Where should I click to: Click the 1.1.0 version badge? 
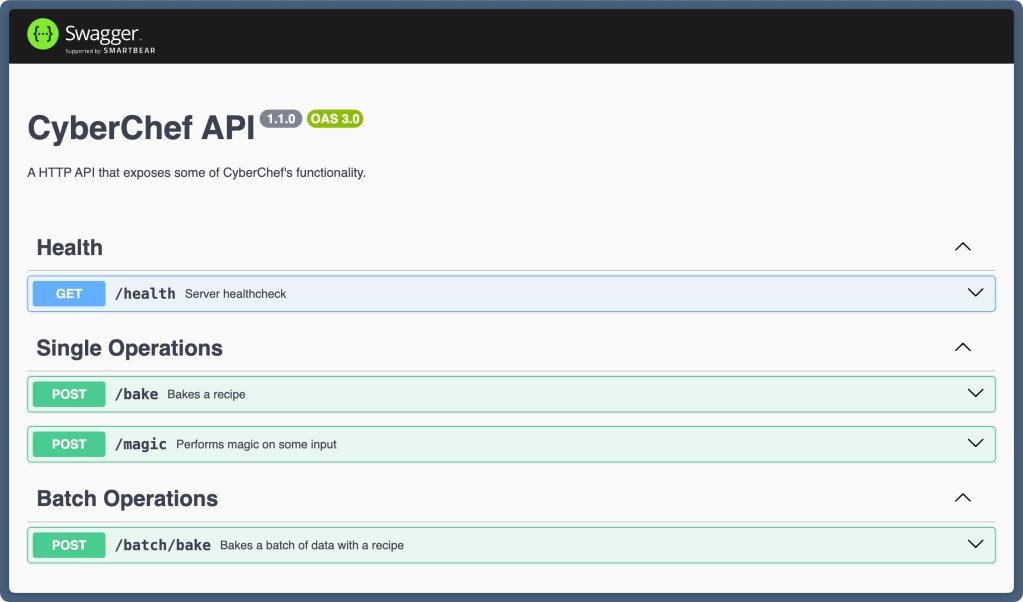point(280,119)
